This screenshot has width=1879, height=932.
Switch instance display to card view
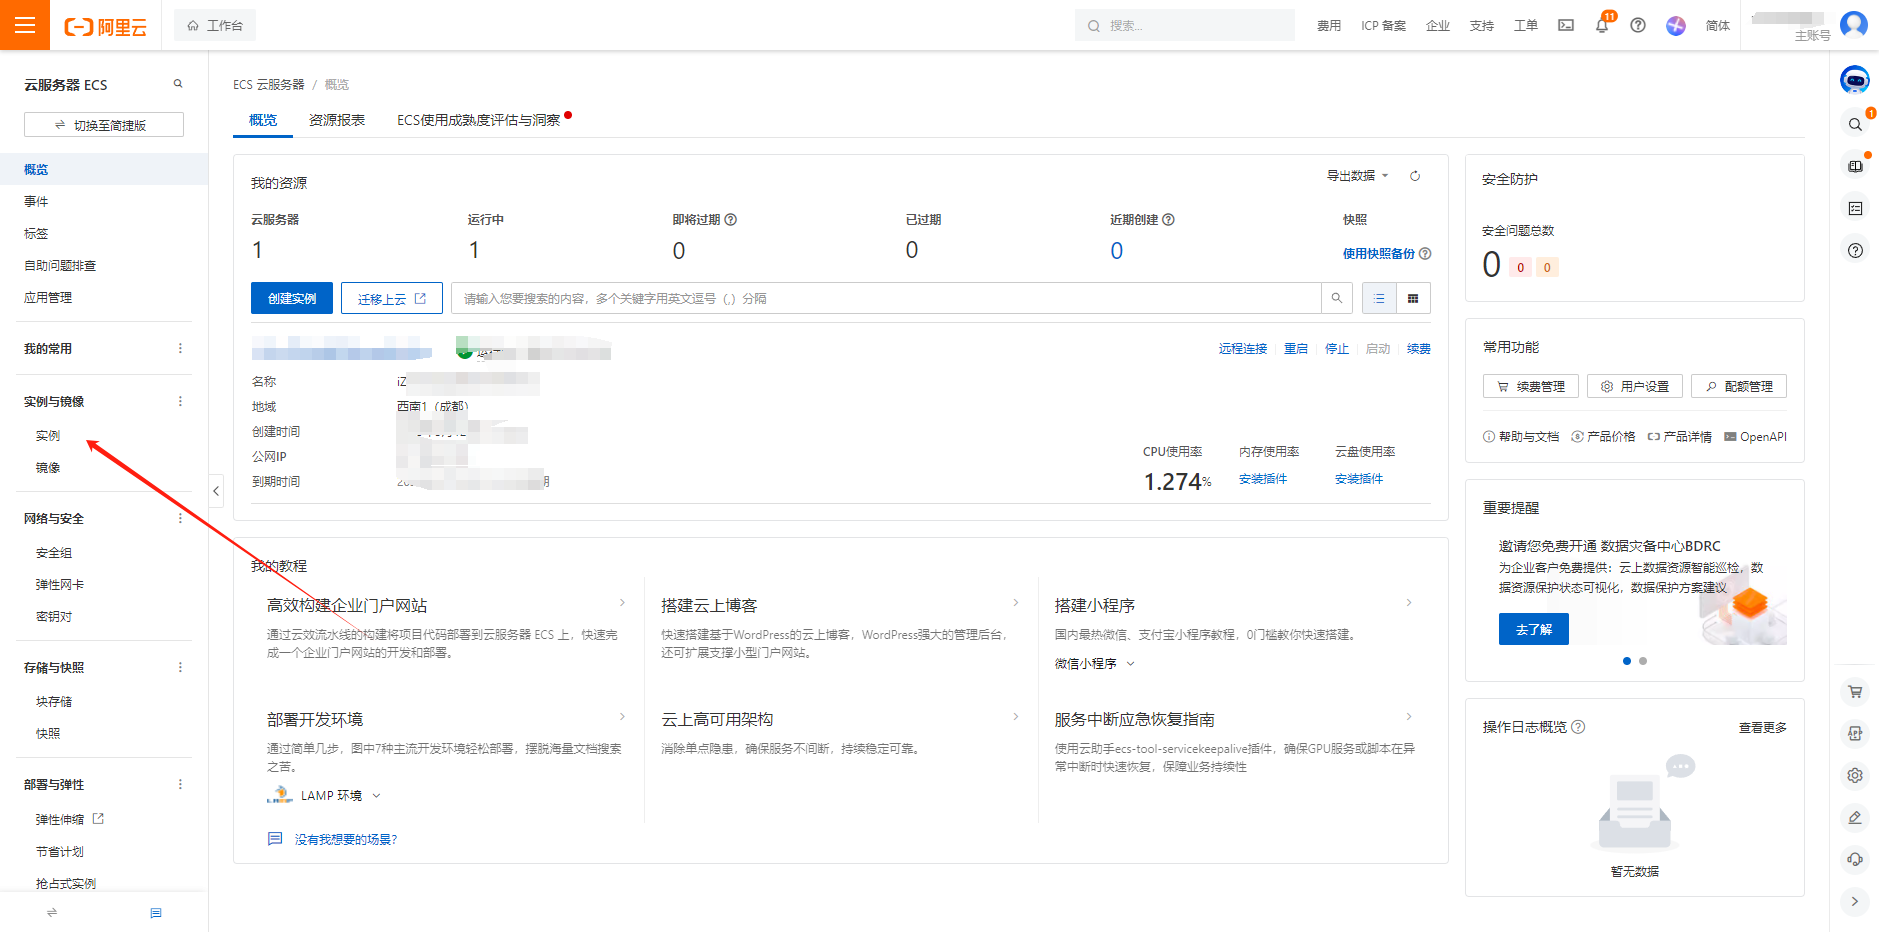[1413, 297]
